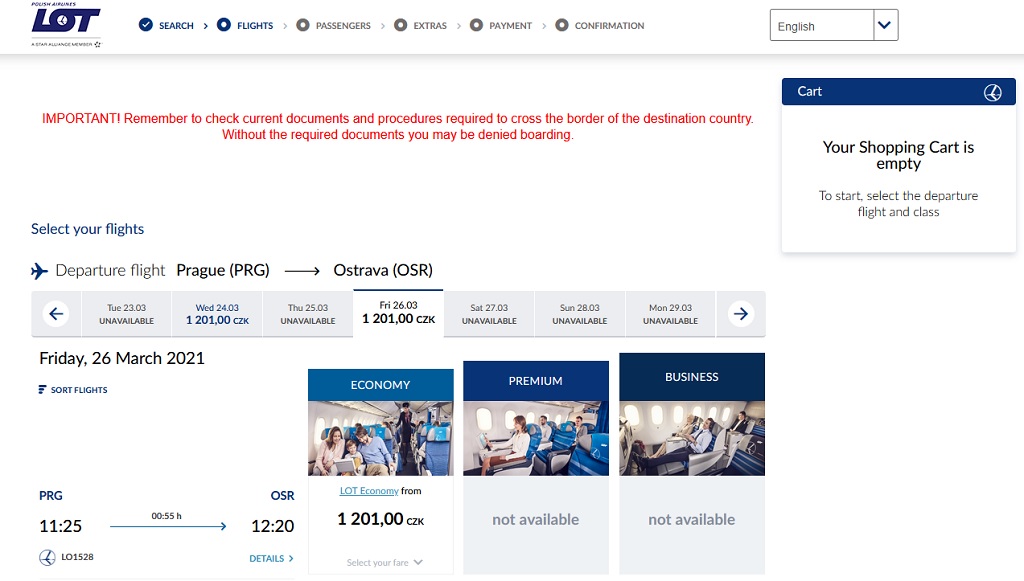
Task: Click the sort icon beside Sort Flights
Action: tap(42, 390)
